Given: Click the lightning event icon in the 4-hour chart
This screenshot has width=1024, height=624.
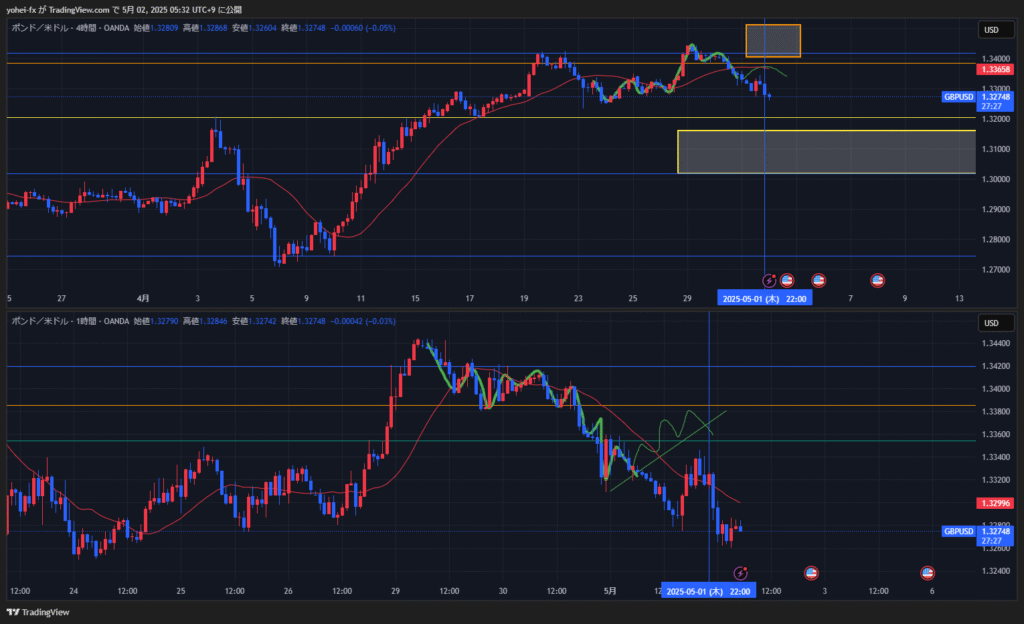Looking at the screenshot, I should [x=769, y=281].
